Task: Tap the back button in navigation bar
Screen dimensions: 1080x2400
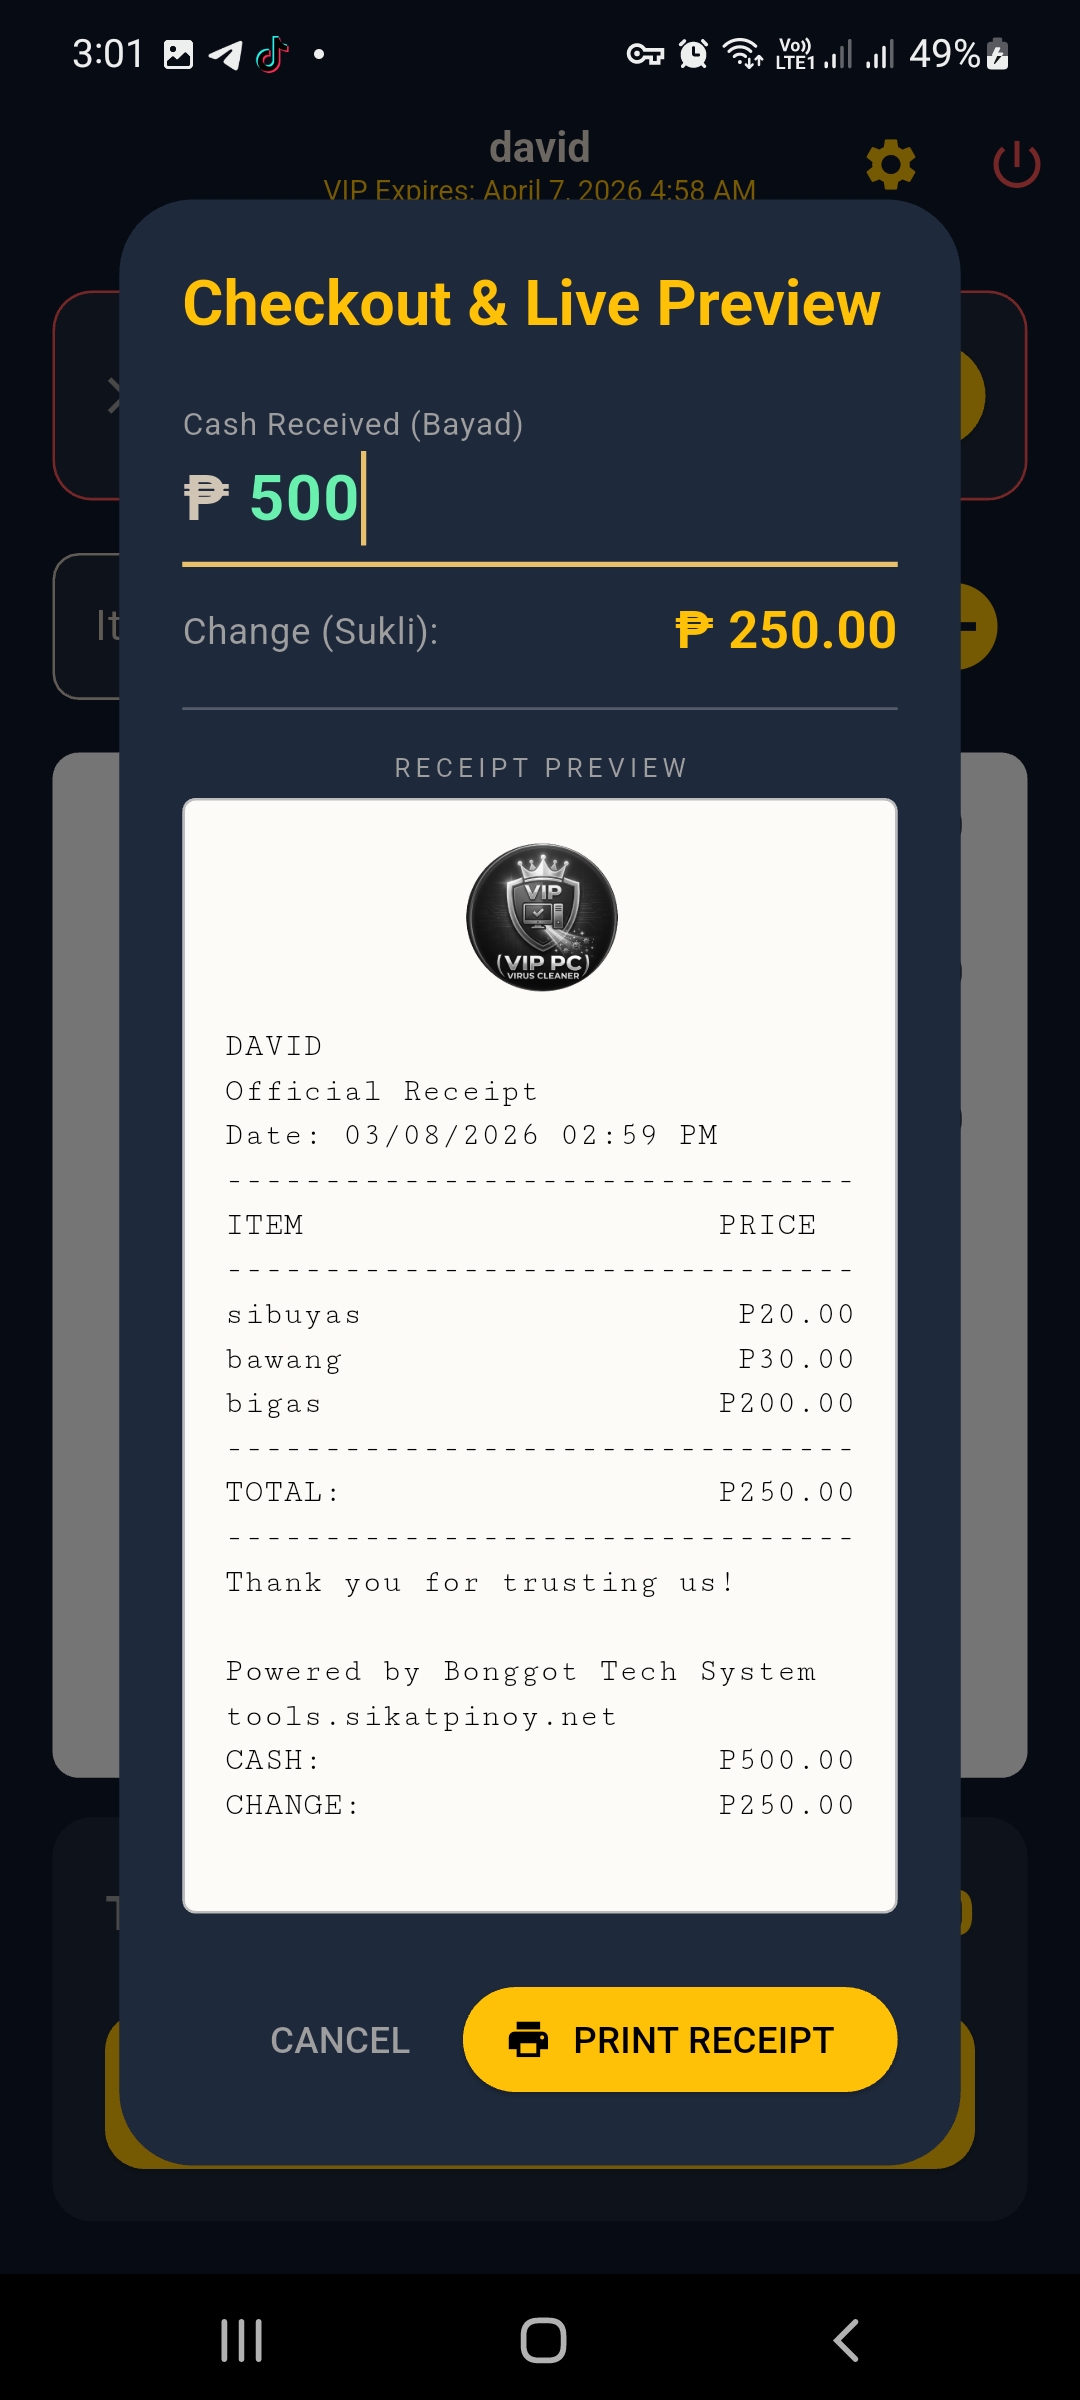Action: 843,2339
